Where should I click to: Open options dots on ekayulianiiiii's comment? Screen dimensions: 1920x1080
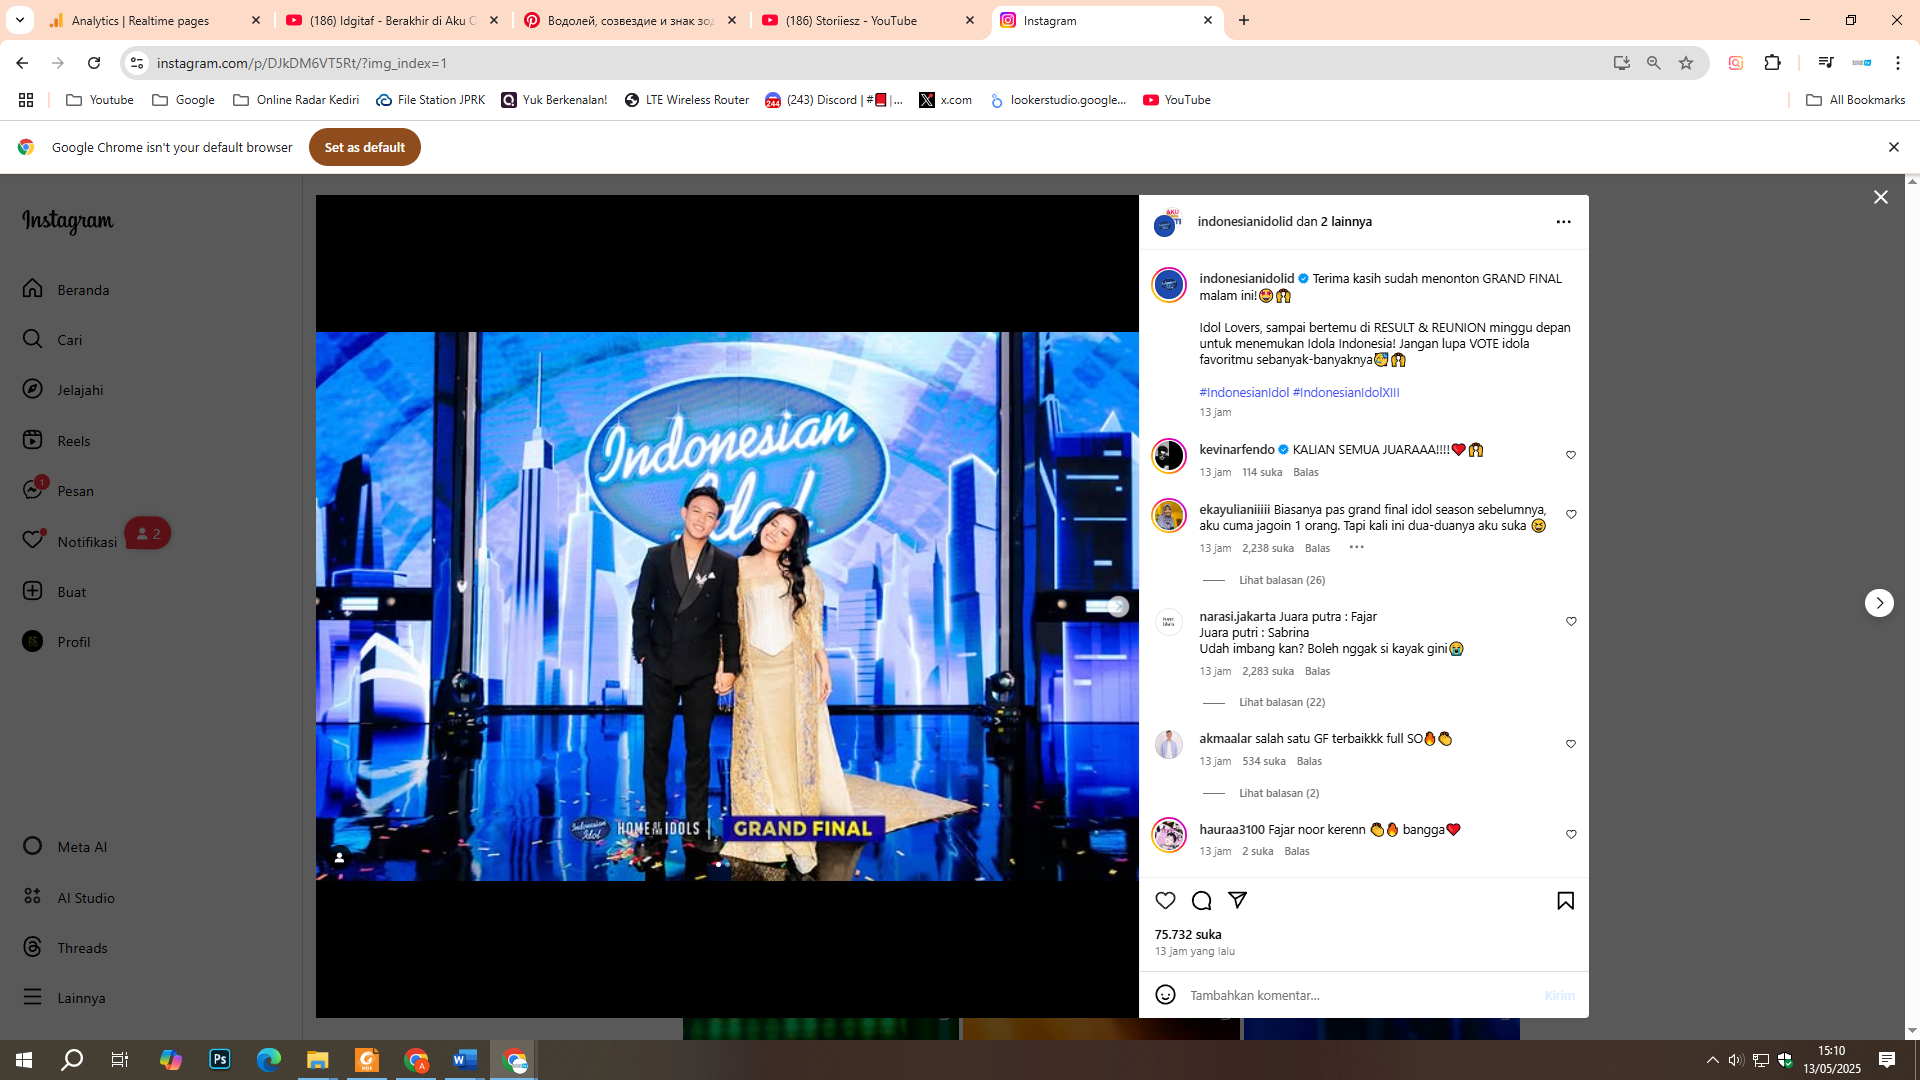click(x=1356, y=547)
